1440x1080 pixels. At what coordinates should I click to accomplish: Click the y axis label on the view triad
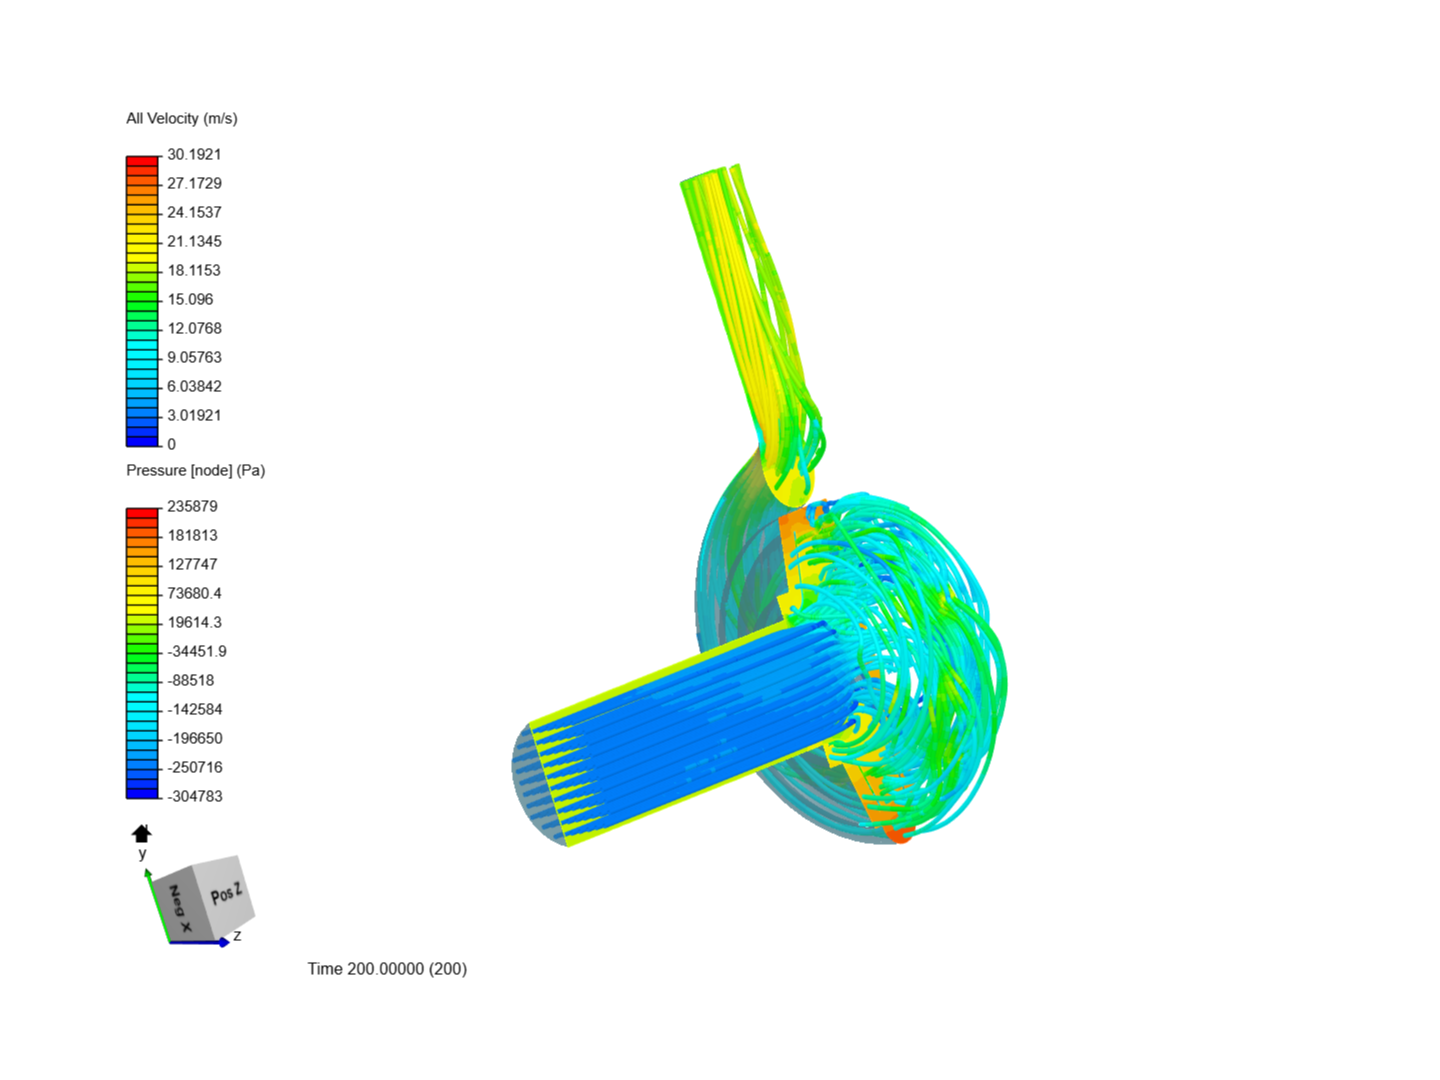(x=141, y=853)
